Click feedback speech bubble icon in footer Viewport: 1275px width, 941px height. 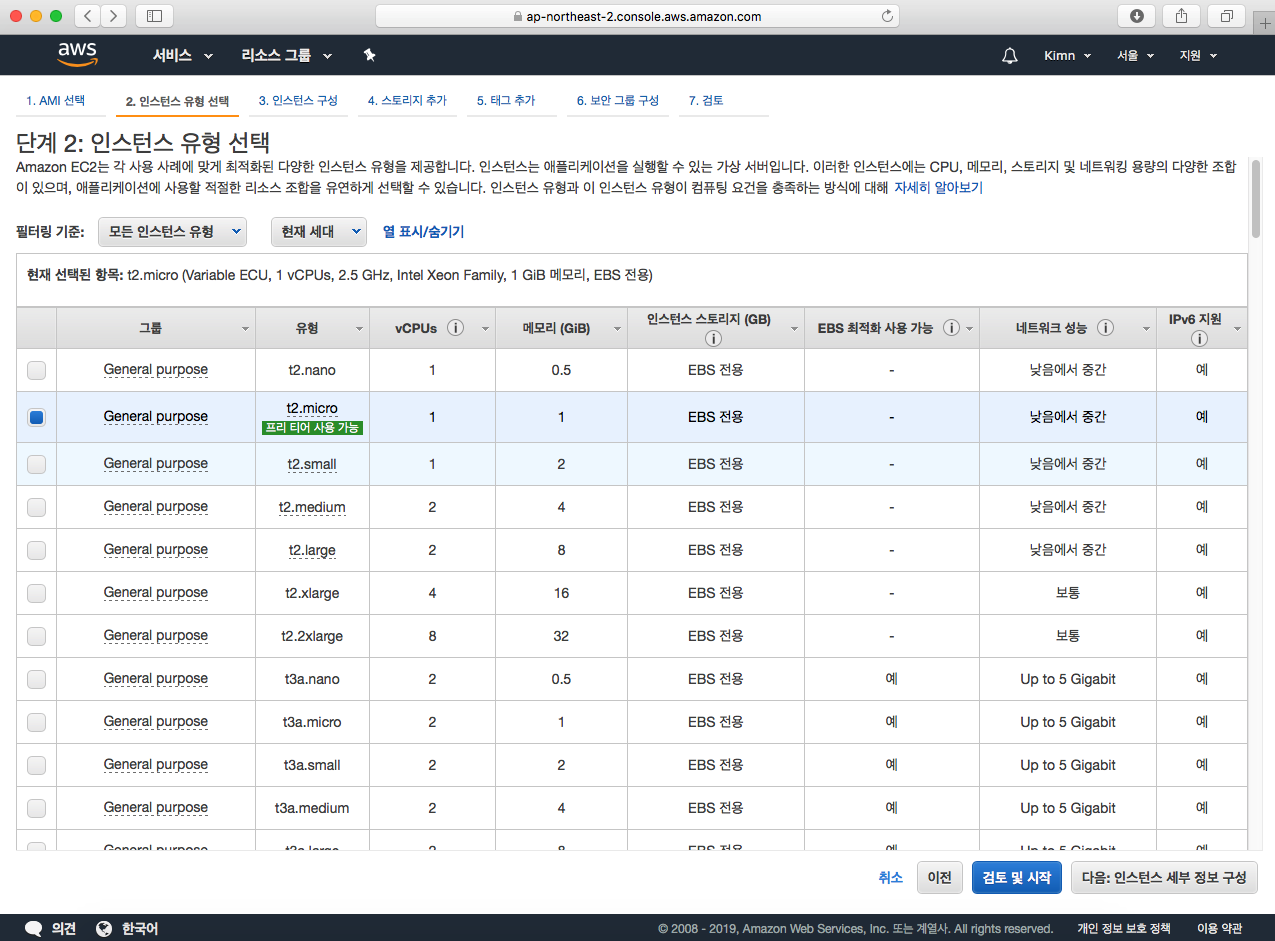tap(33, 928)
